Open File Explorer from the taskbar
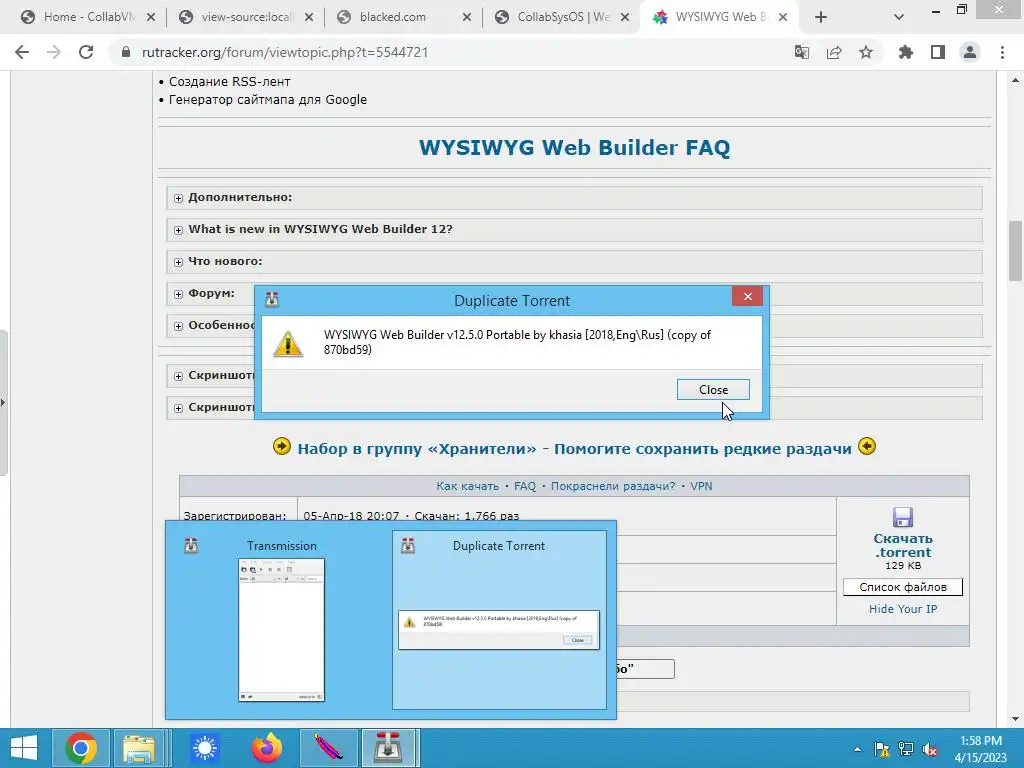 coord(138,748)
